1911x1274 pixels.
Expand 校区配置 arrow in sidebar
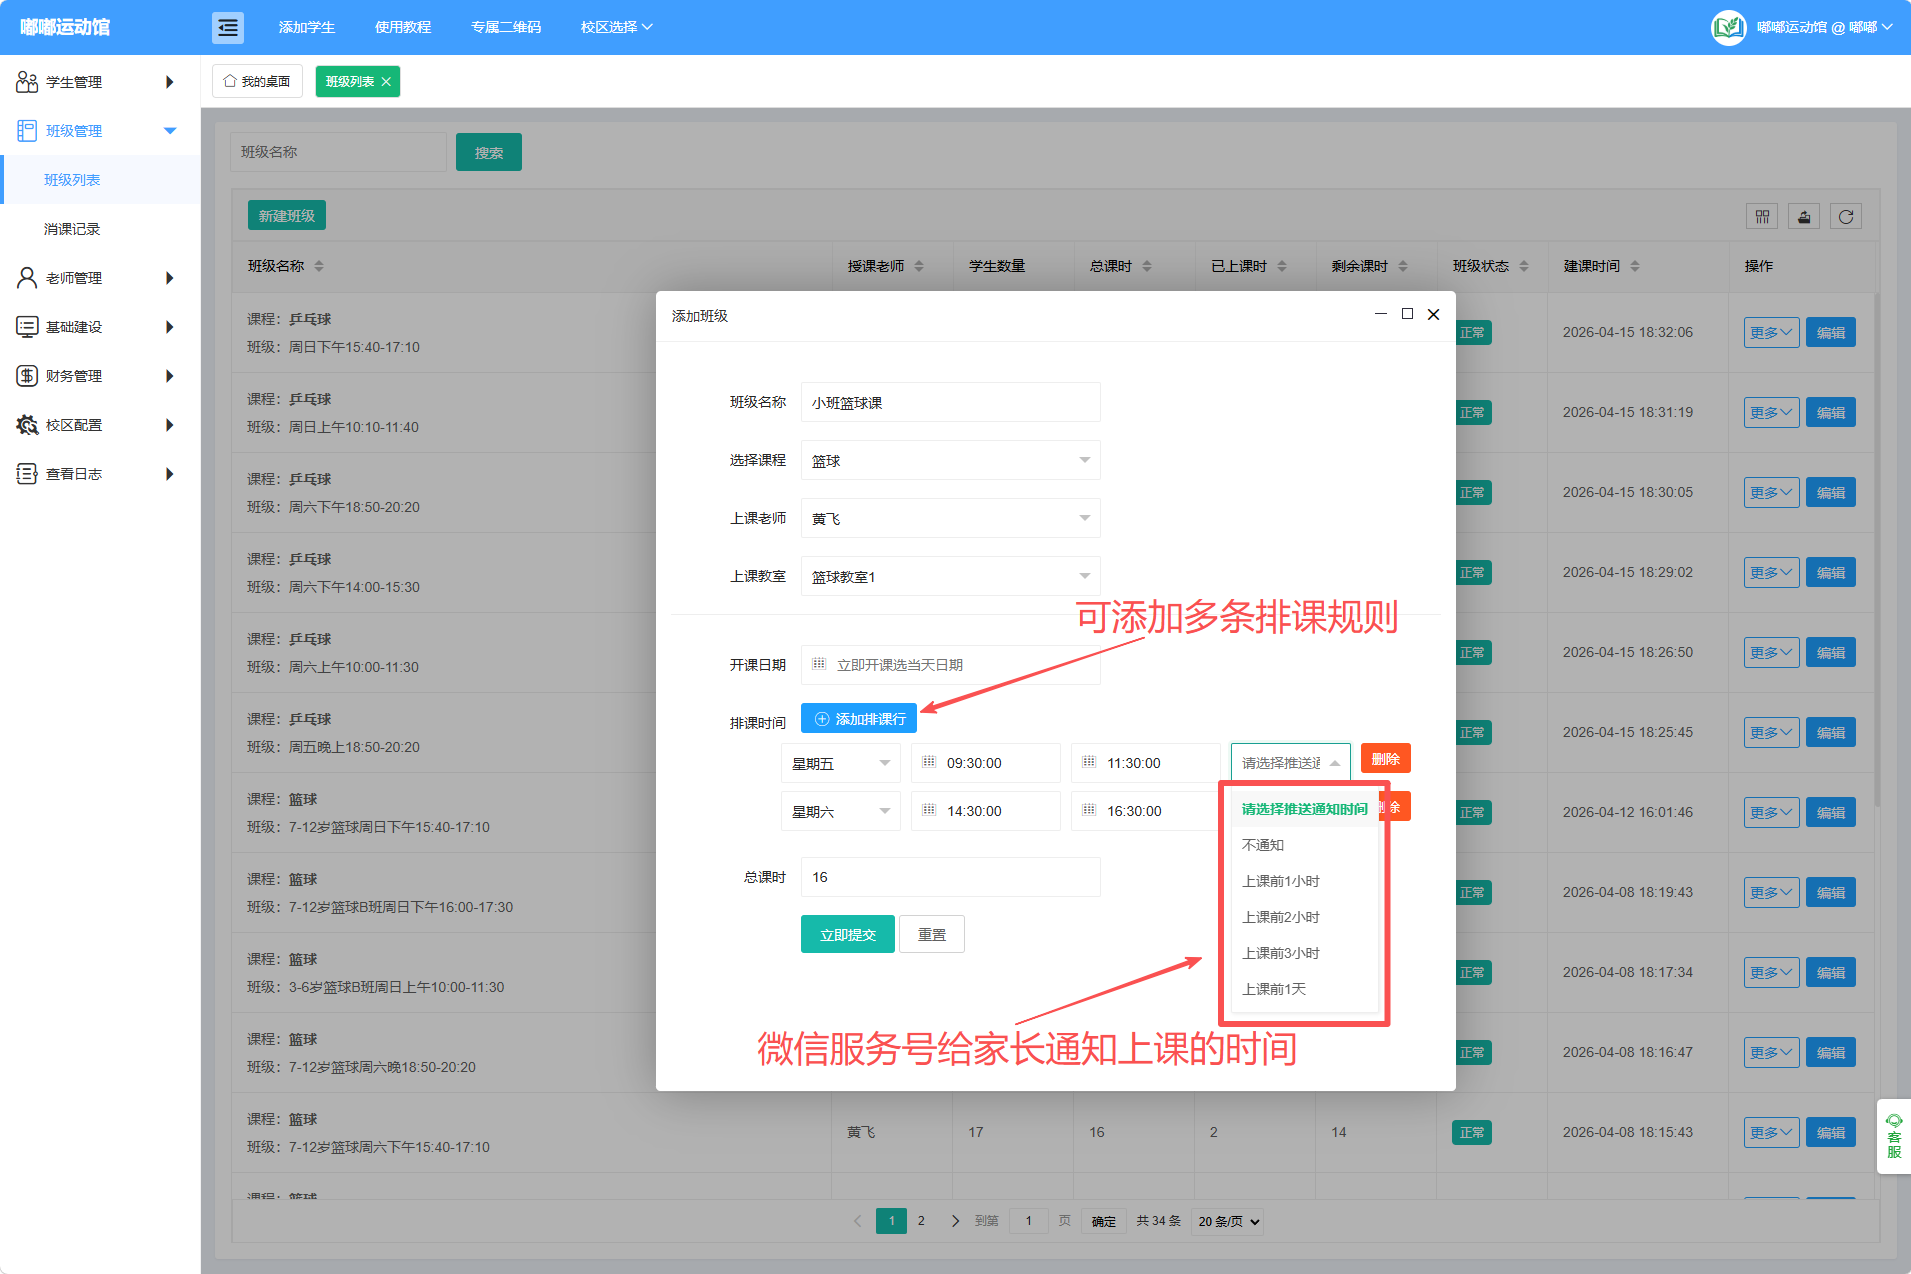click(x=170, y=425)
